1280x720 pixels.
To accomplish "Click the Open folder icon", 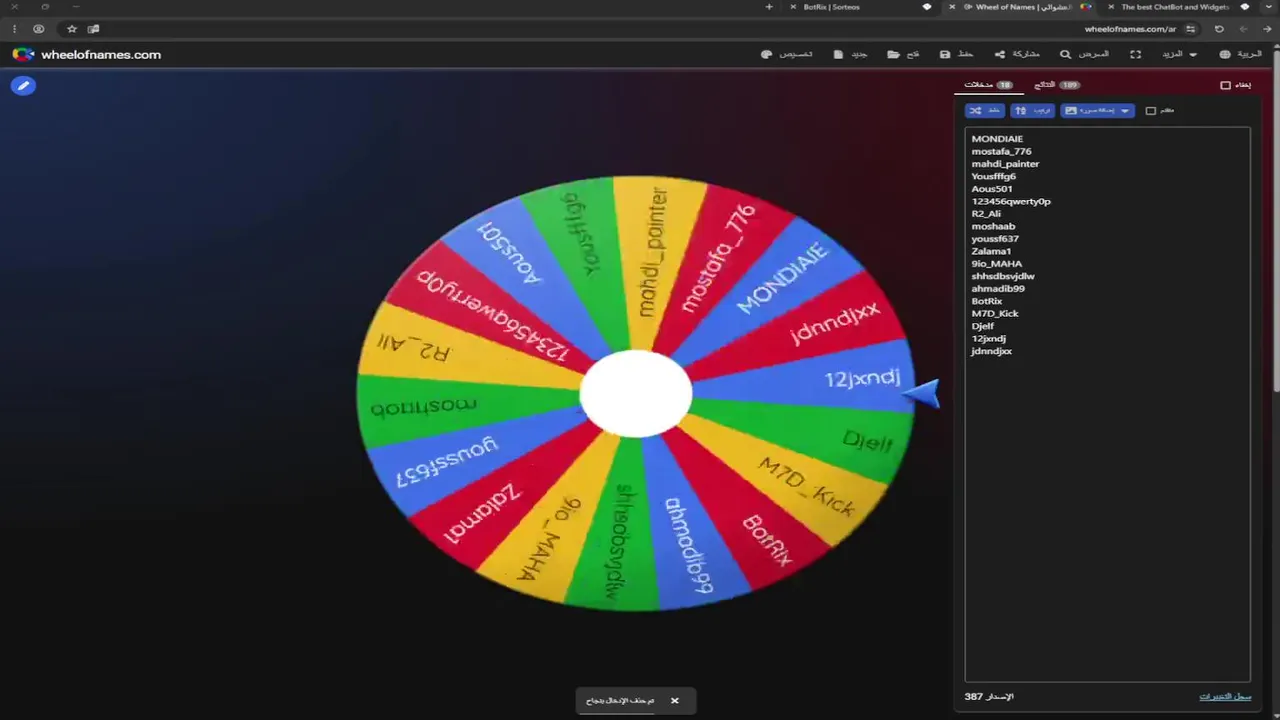I will pos(893,54).
